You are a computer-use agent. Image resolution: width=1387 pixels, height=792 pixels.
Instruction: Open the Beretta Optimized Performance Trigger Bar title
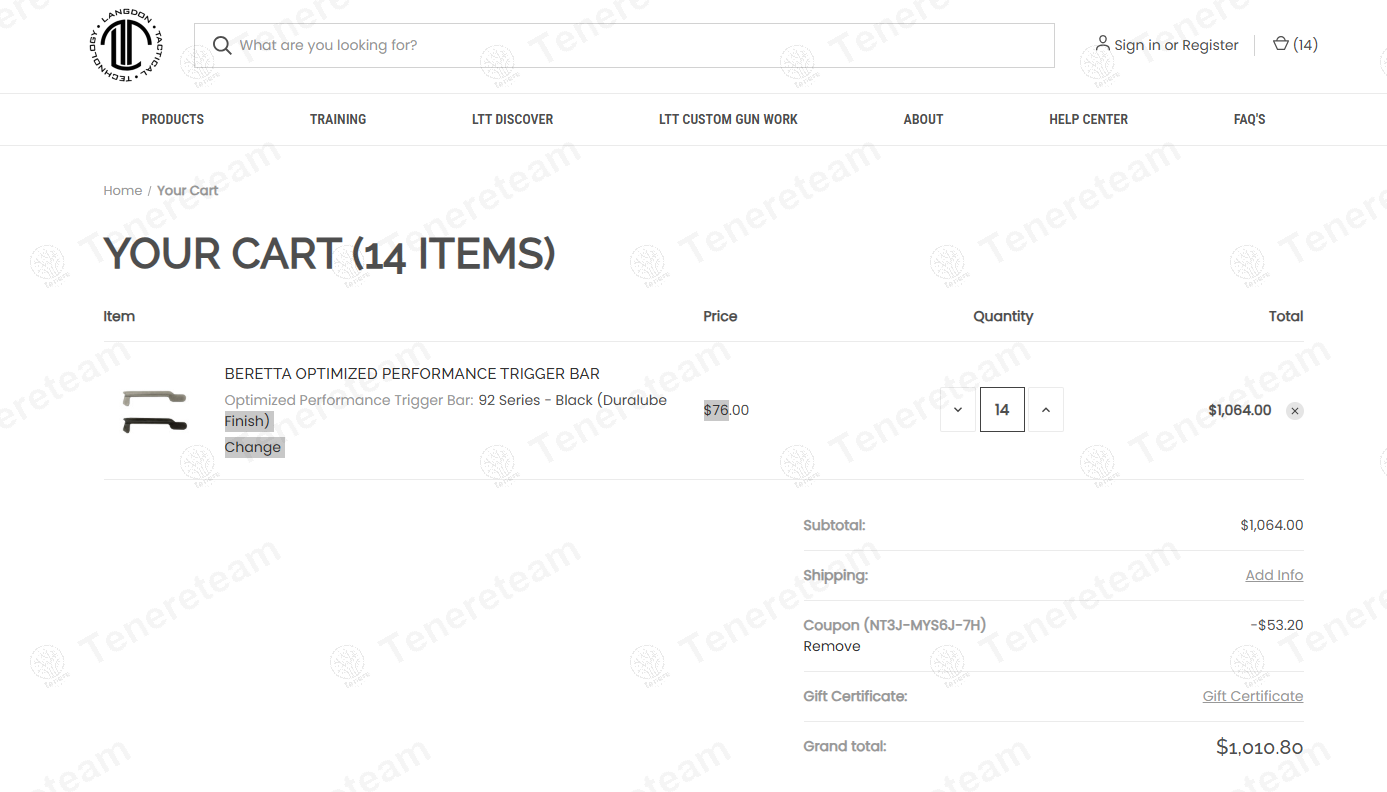coord(412,374)
